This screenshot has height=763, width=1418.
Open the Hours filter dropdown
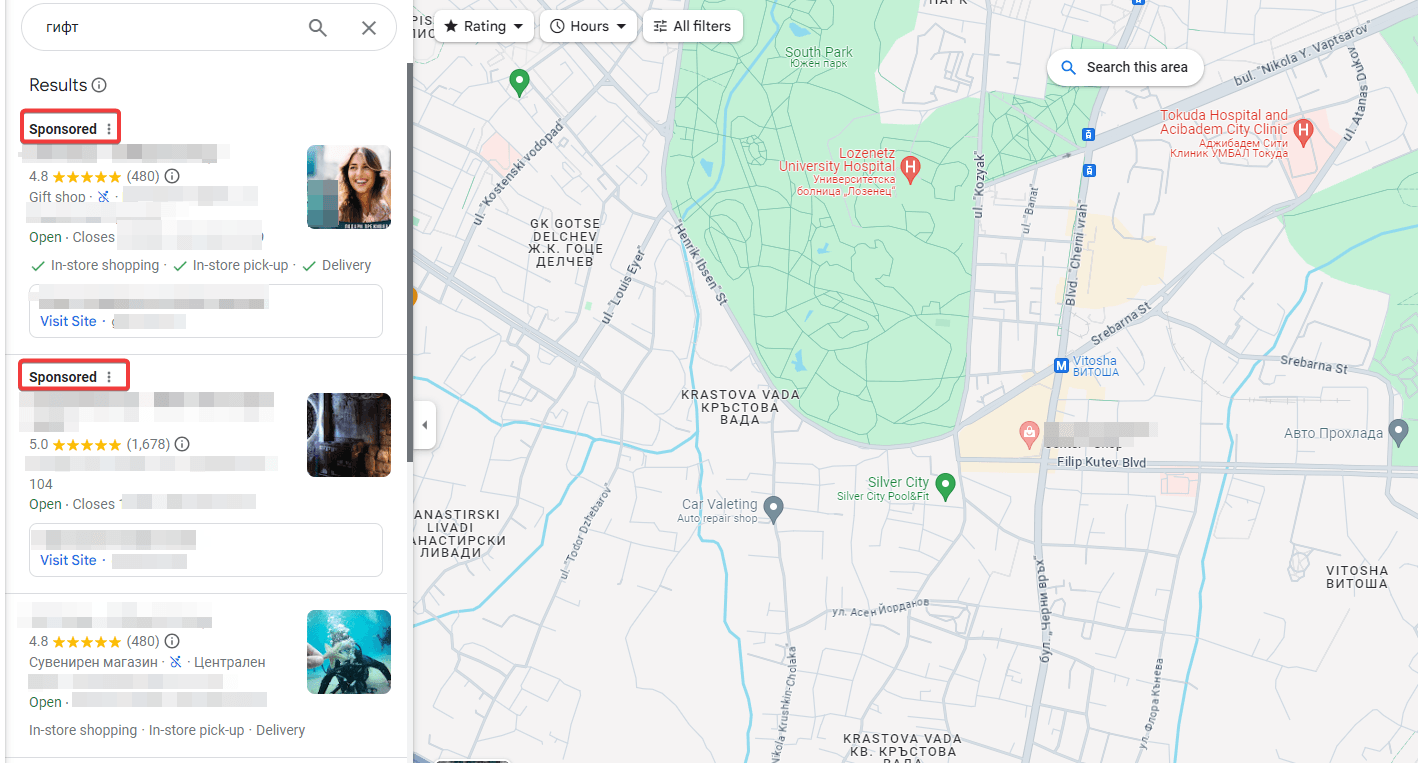click(589, 26)
